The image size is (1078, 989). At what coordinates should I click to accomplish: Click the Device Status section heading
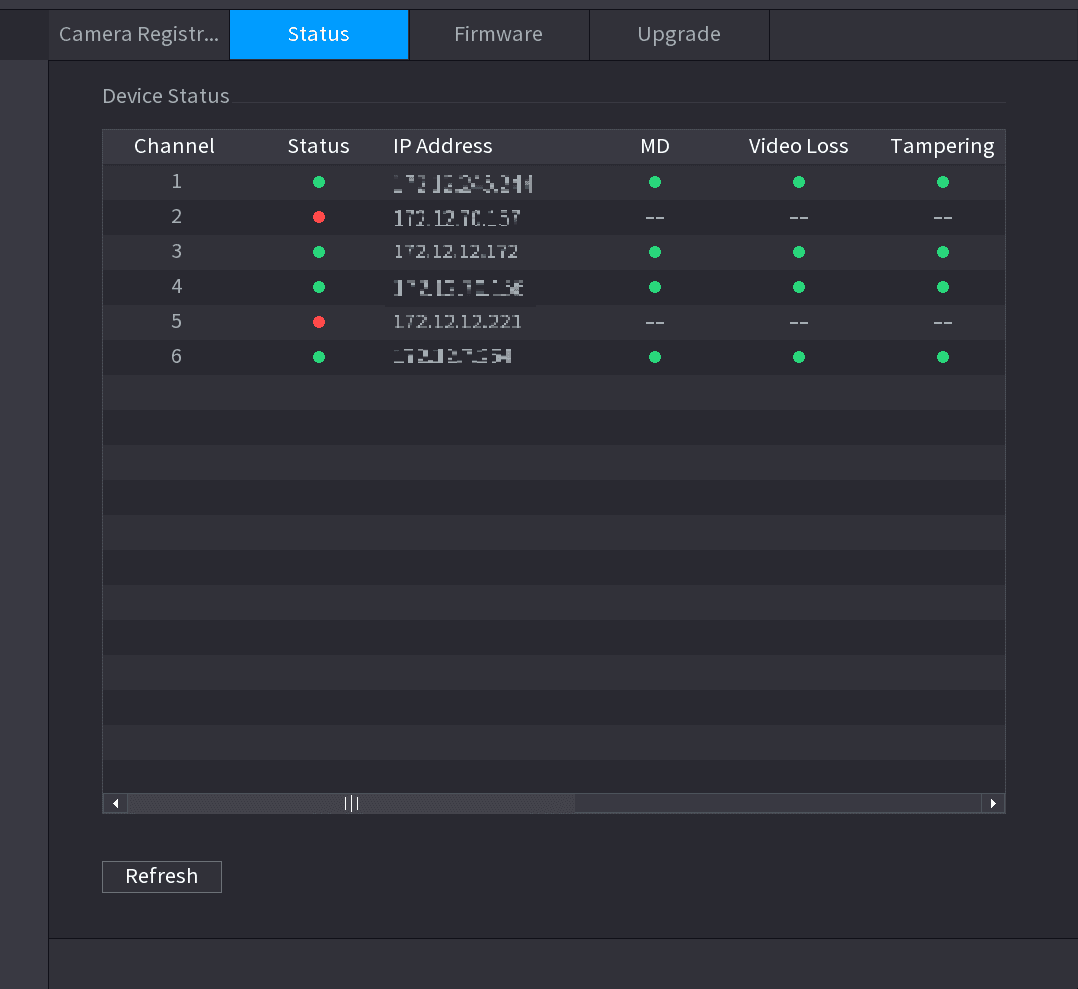pyautogui.click(x=166, y=96)
